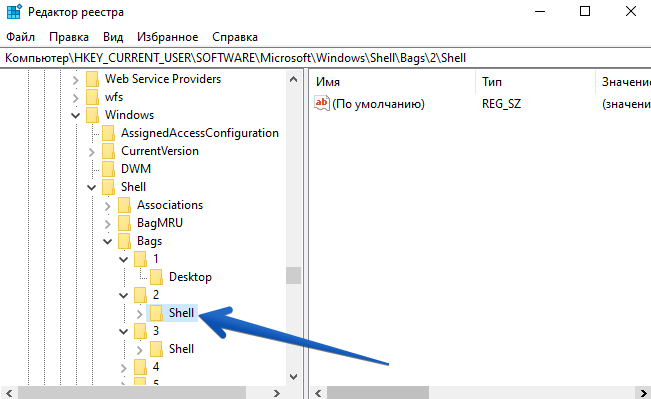
Task: Click folder icon of key 1
Action: [140, 259]
